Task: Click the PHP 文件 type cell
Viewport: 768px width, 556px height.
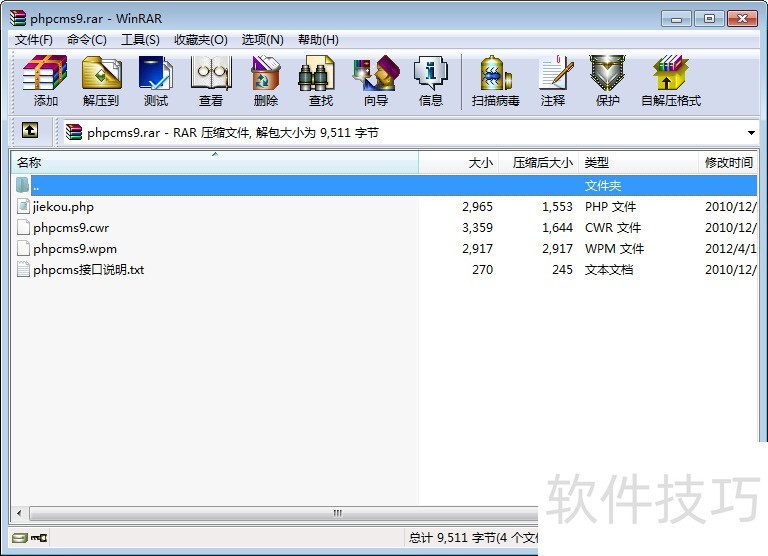Action: (610, 207)
